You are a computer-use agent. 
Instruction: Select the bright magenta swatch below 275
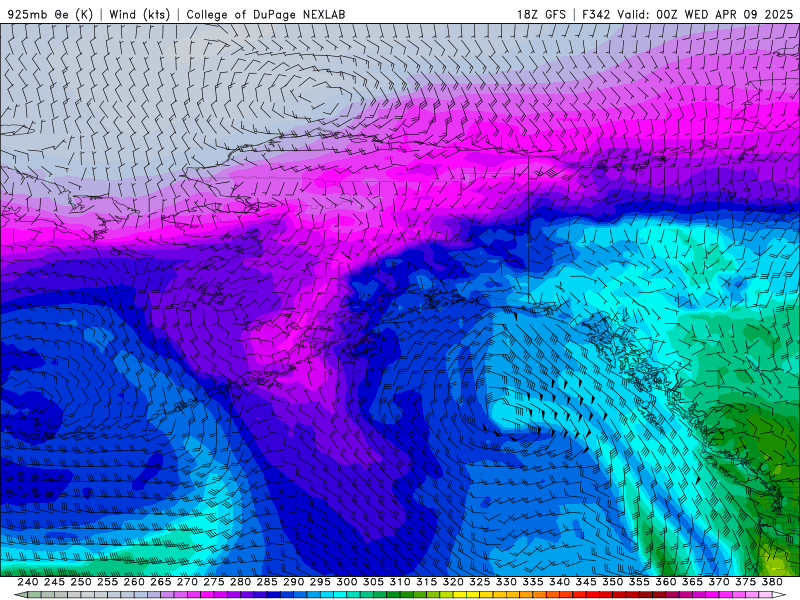click(x=207, y=595)
